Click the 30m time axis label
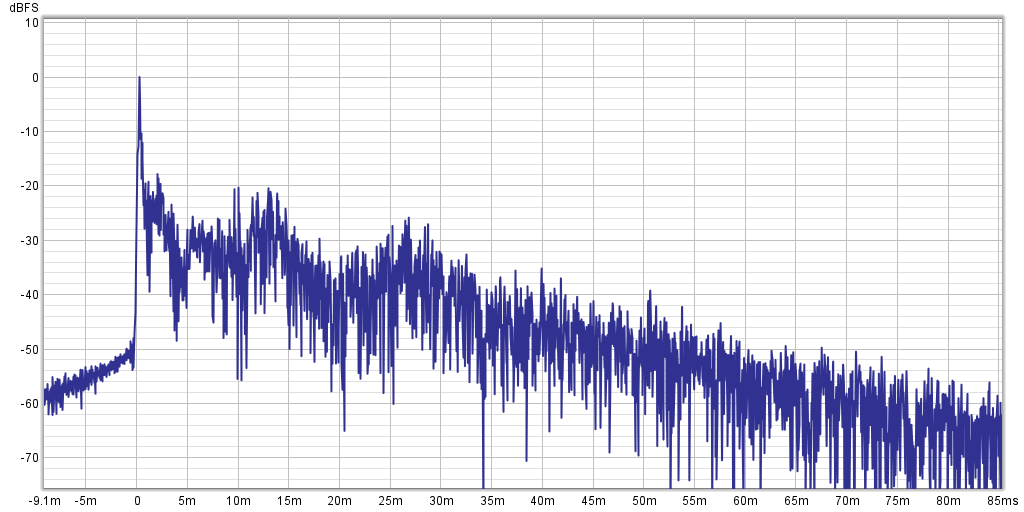This screenshot has width=1024, height=512. click(x=441, y=502)
